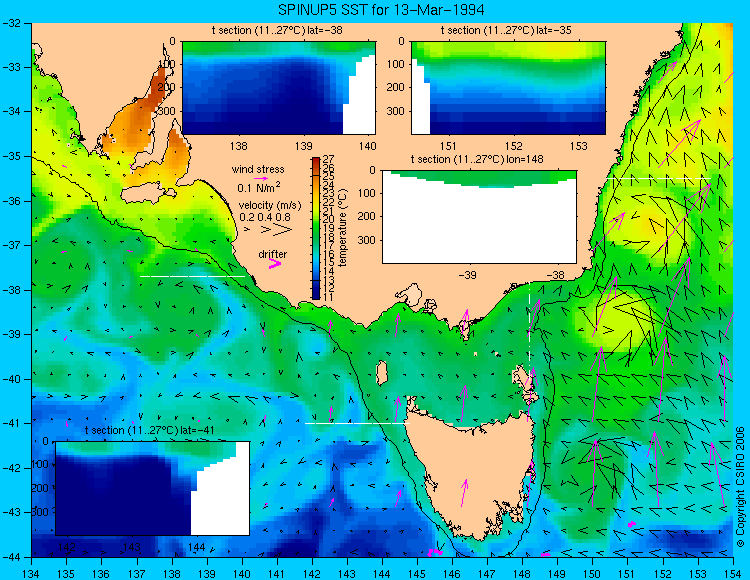Open the lon=148 temperature section inset plot

coord(479,216)
